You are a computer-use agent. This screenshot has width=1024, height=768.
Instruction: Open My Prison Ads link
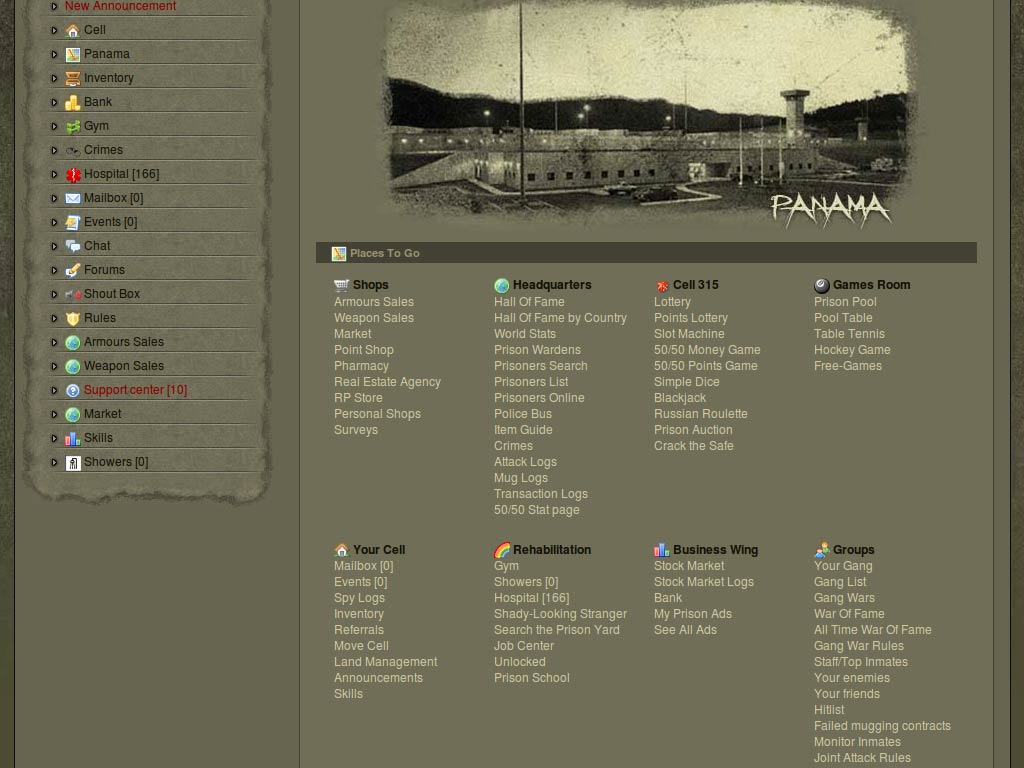click(x=693, y=614)
